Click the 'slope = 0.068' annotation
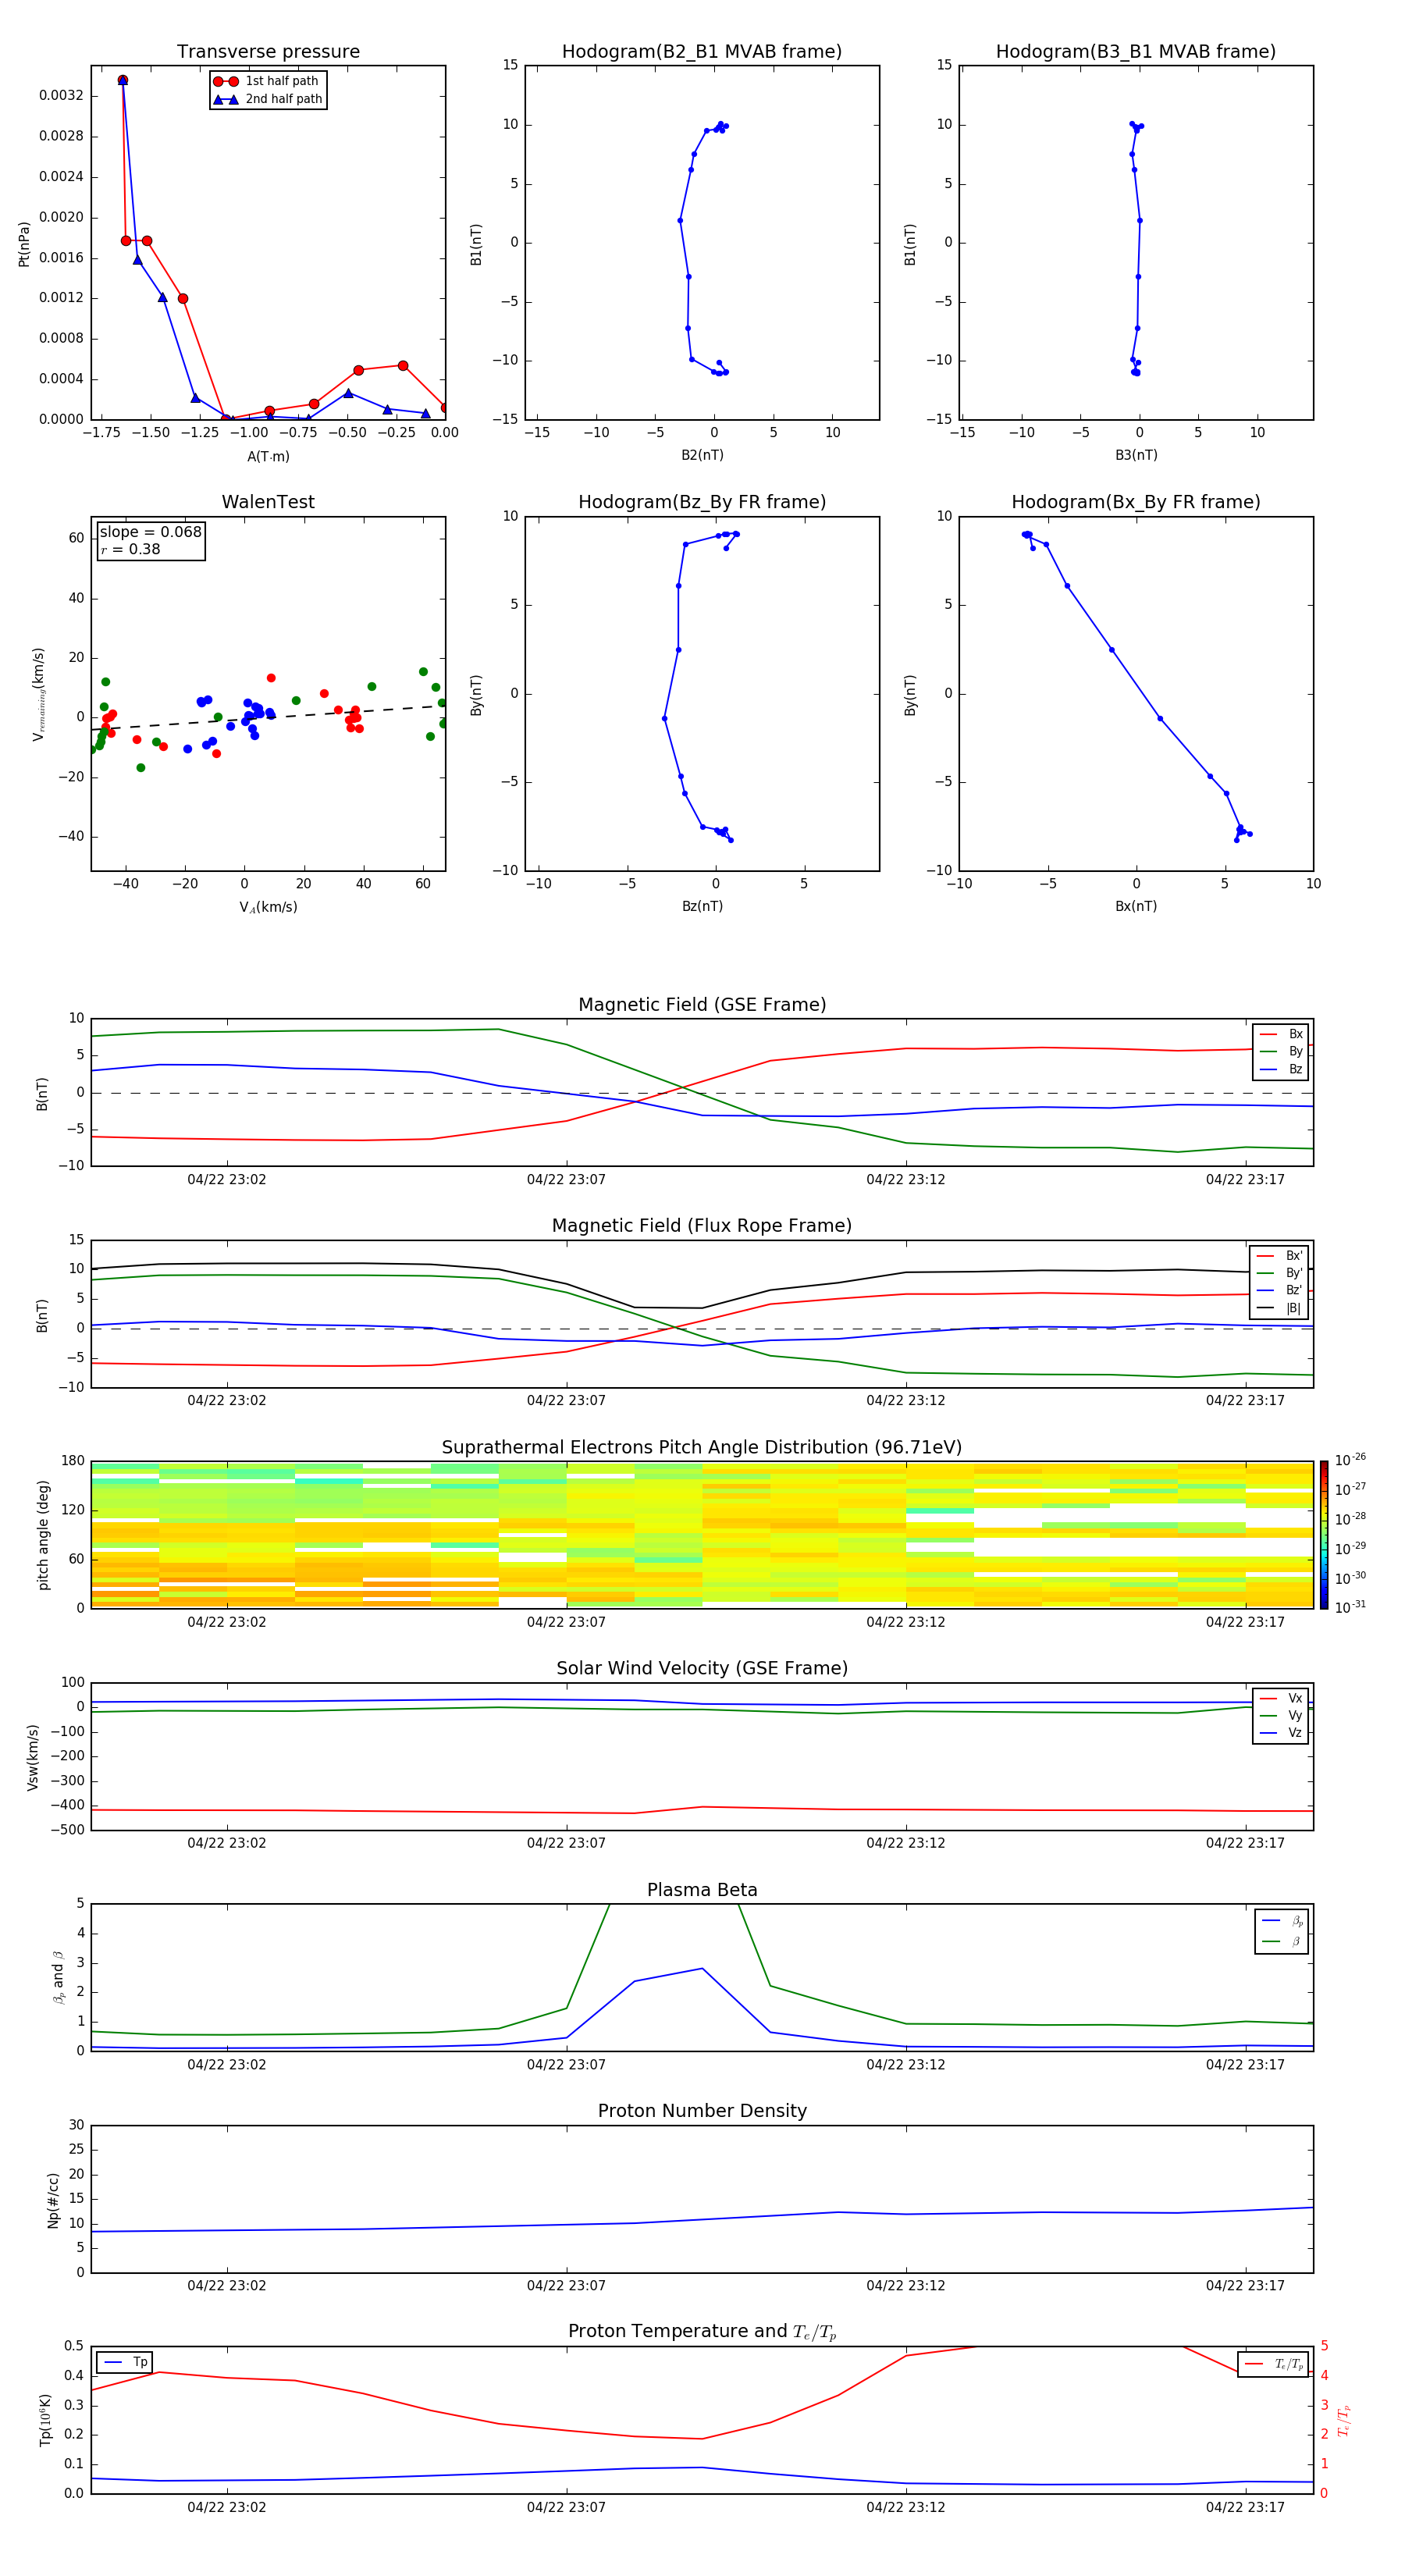 (x=150, y=532)
